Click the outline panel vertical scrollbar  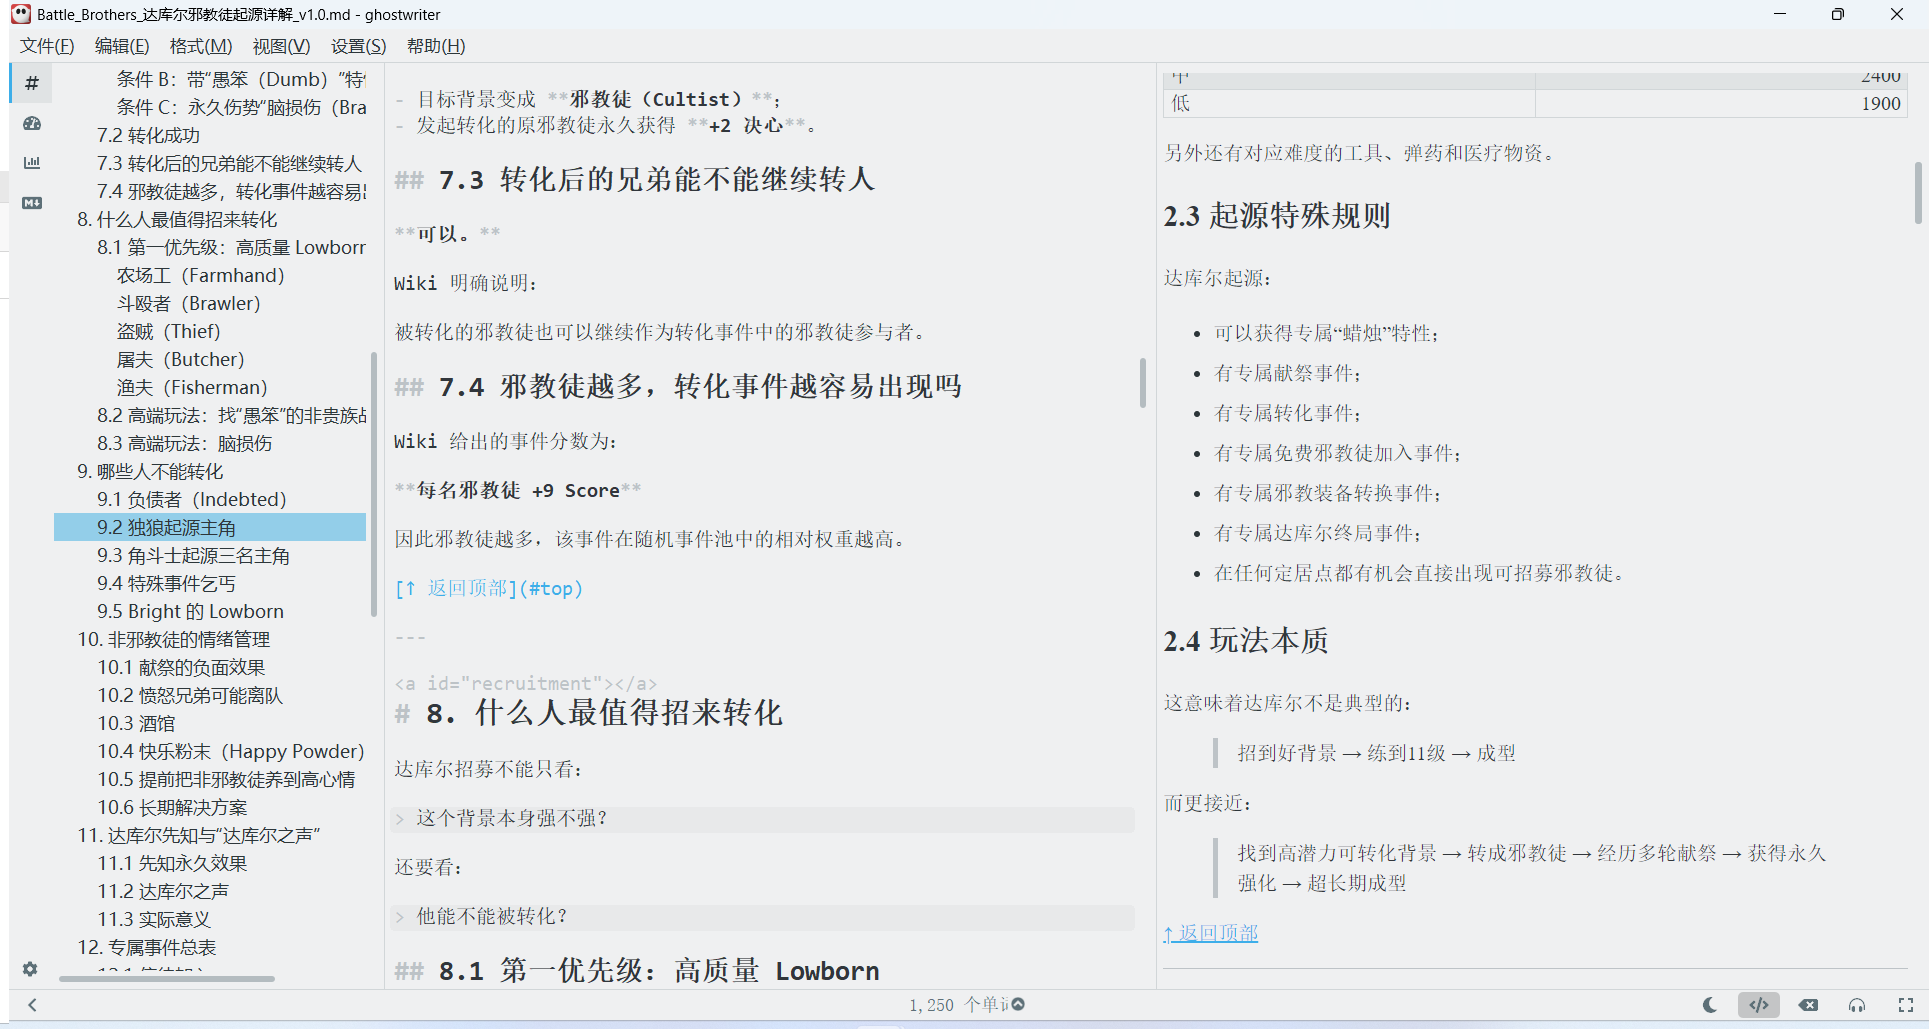point(374,484)
